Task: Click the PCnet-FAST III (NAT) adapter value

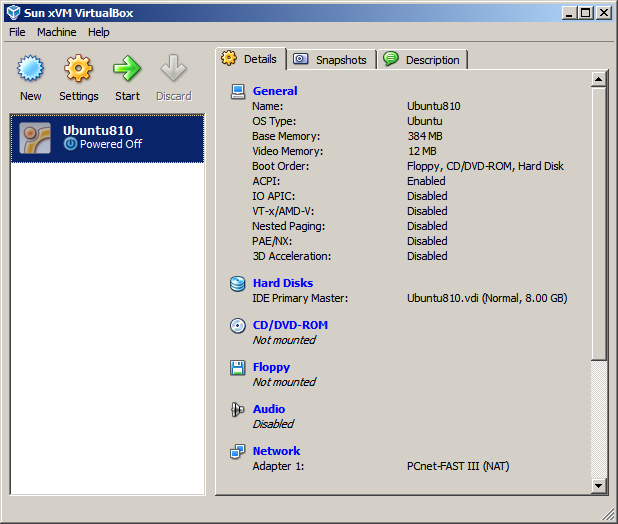Action: pos(458,466)
